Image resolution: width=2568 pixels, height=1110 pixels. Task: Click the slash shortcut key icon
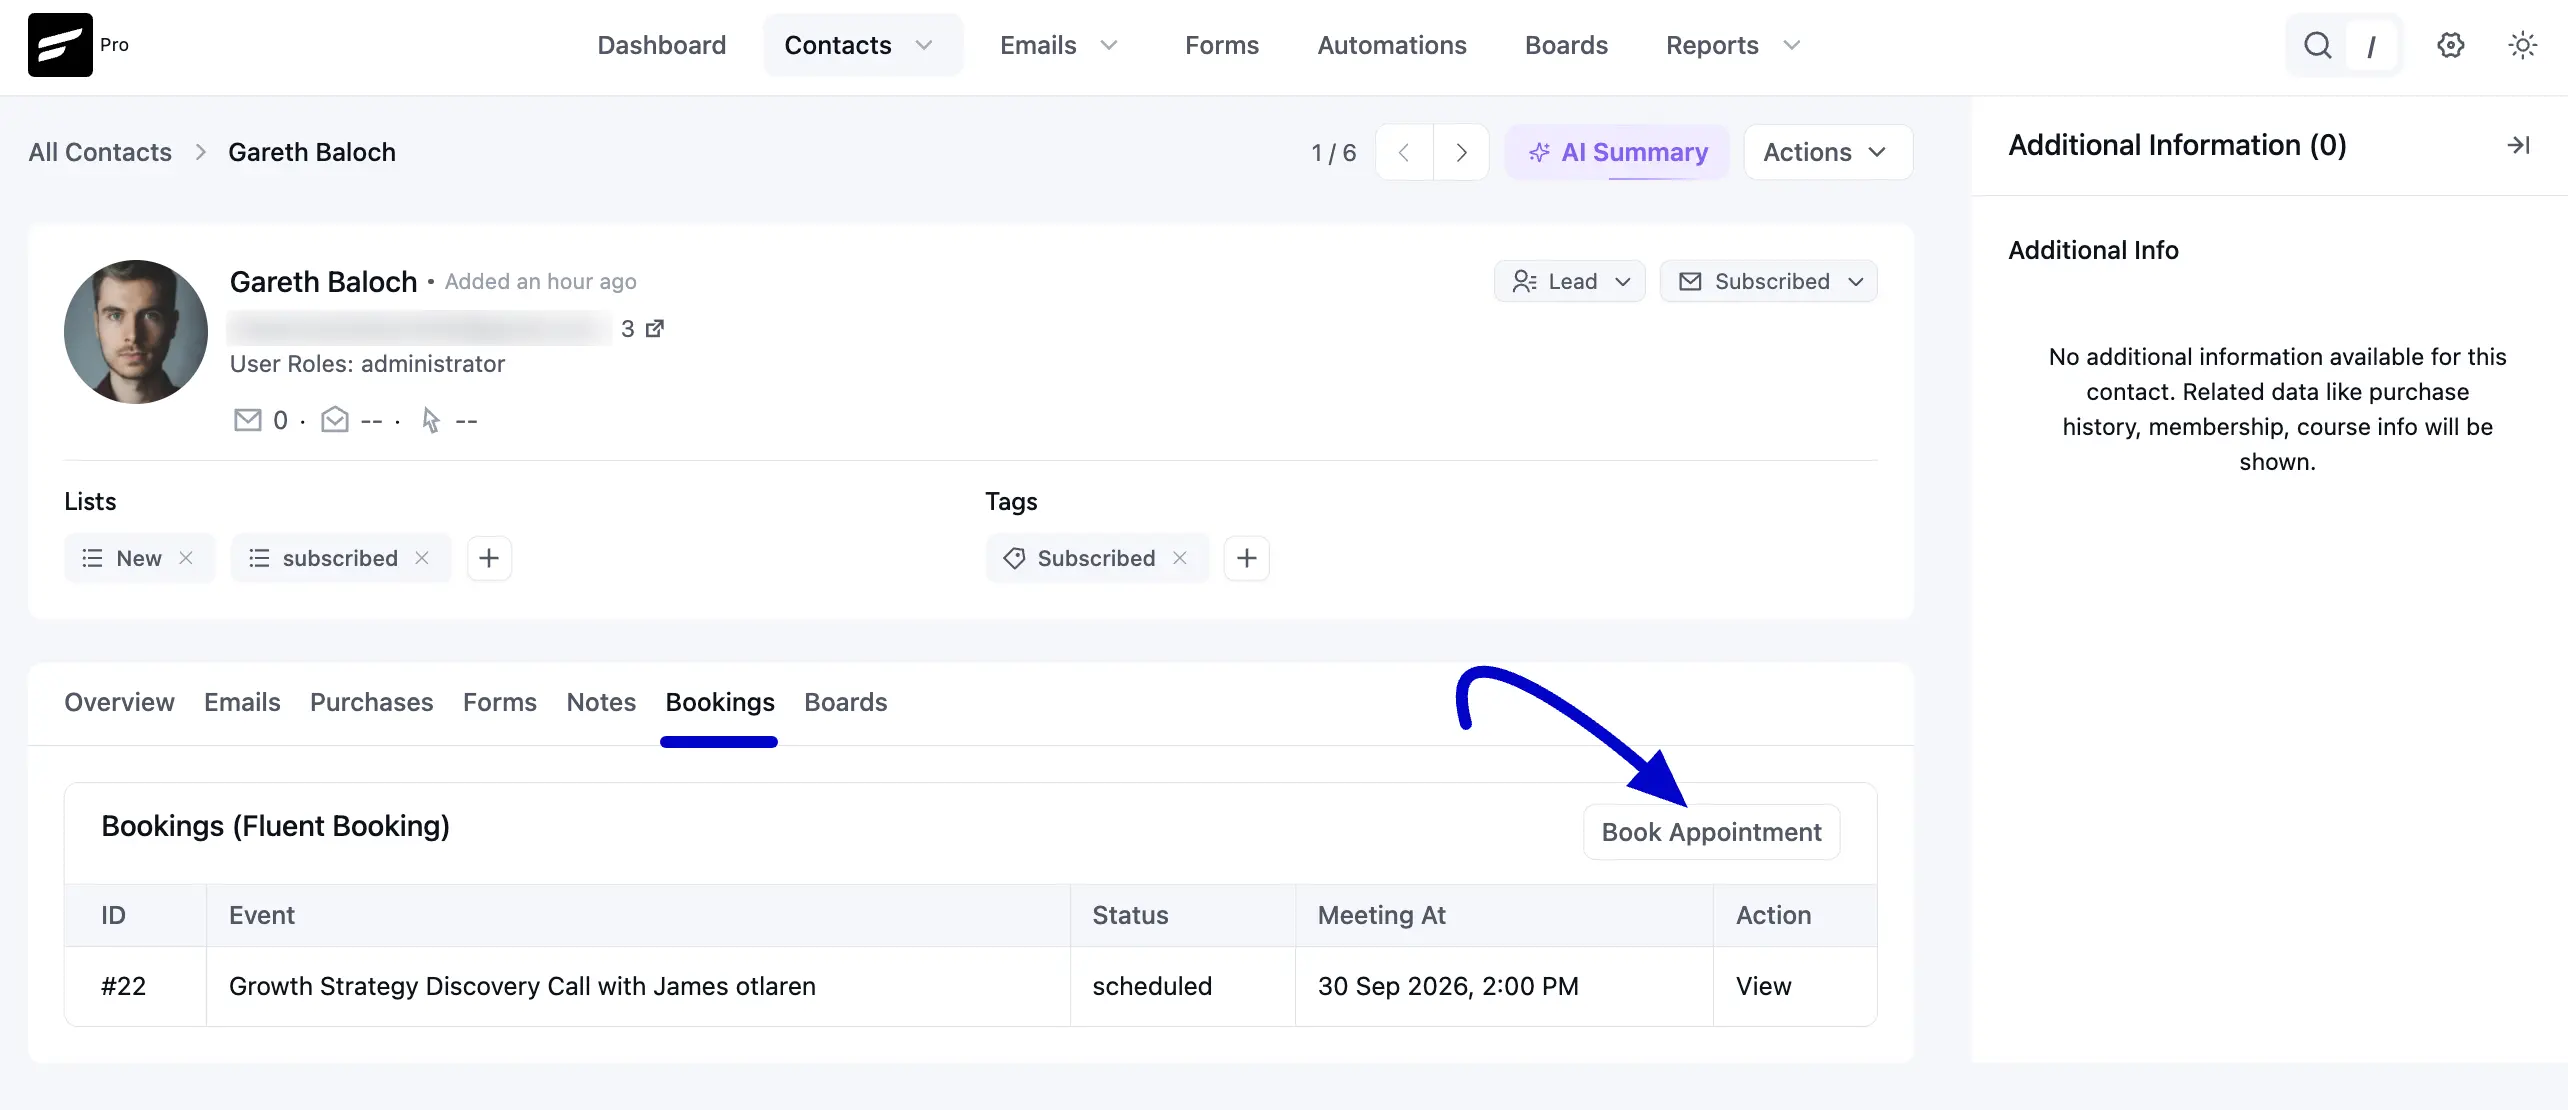[x=2370, y=45]
